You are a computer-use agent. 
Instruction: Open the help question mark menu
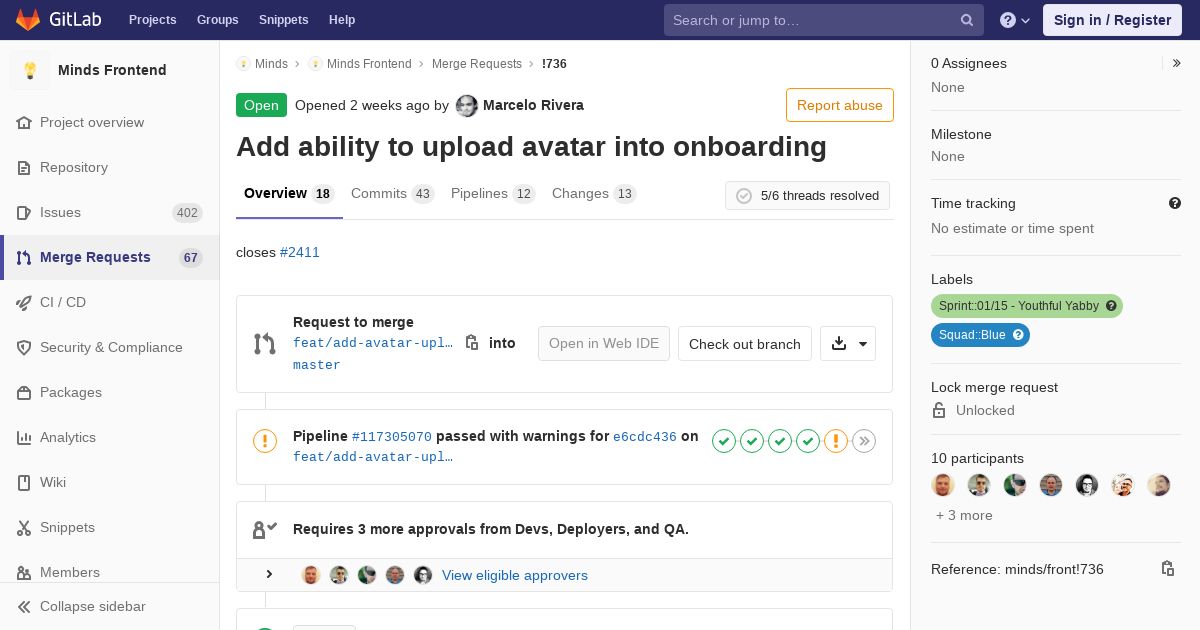(1015, 20)
